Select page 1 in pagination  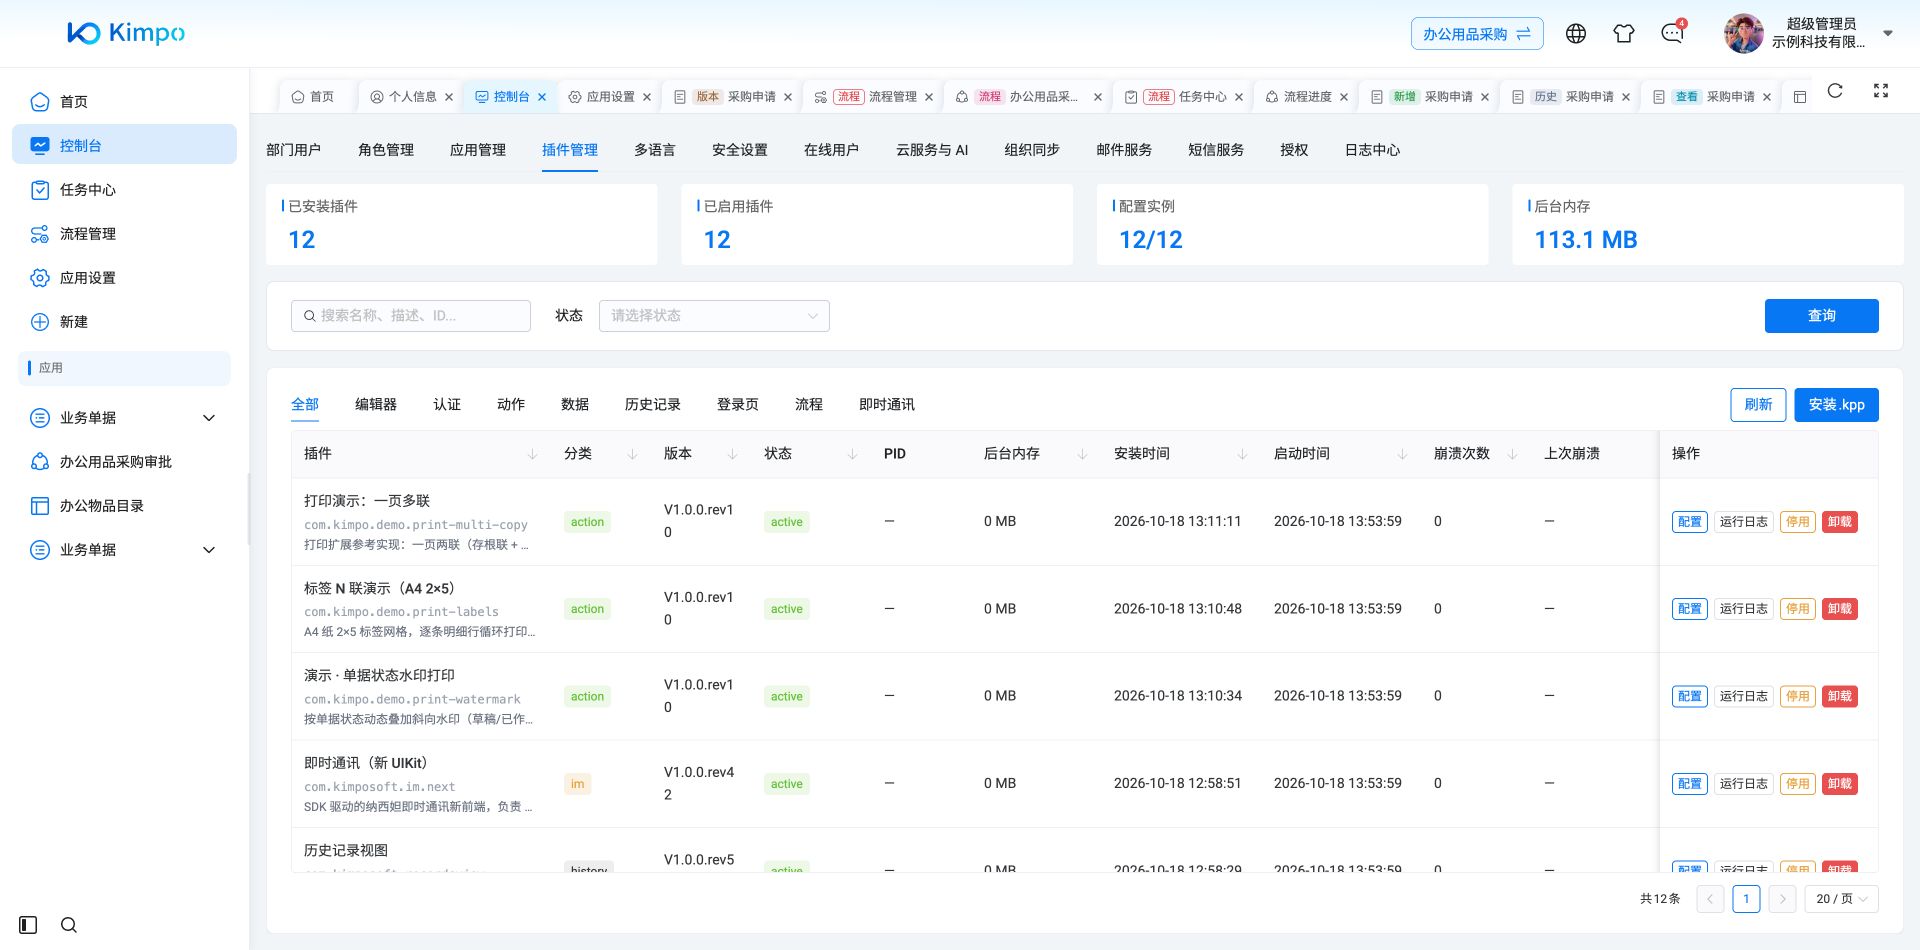pyautogui.click(x=1746, y=899)
